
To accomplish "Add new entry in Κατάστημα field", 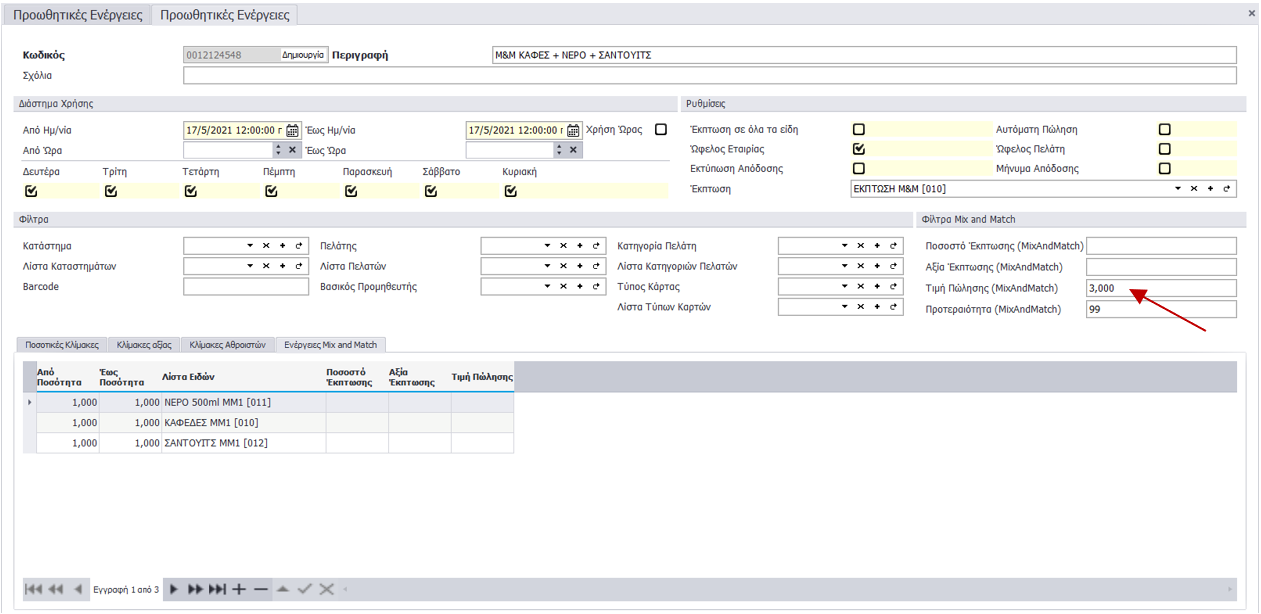I will pyautogui.click(x=283, y=246).
